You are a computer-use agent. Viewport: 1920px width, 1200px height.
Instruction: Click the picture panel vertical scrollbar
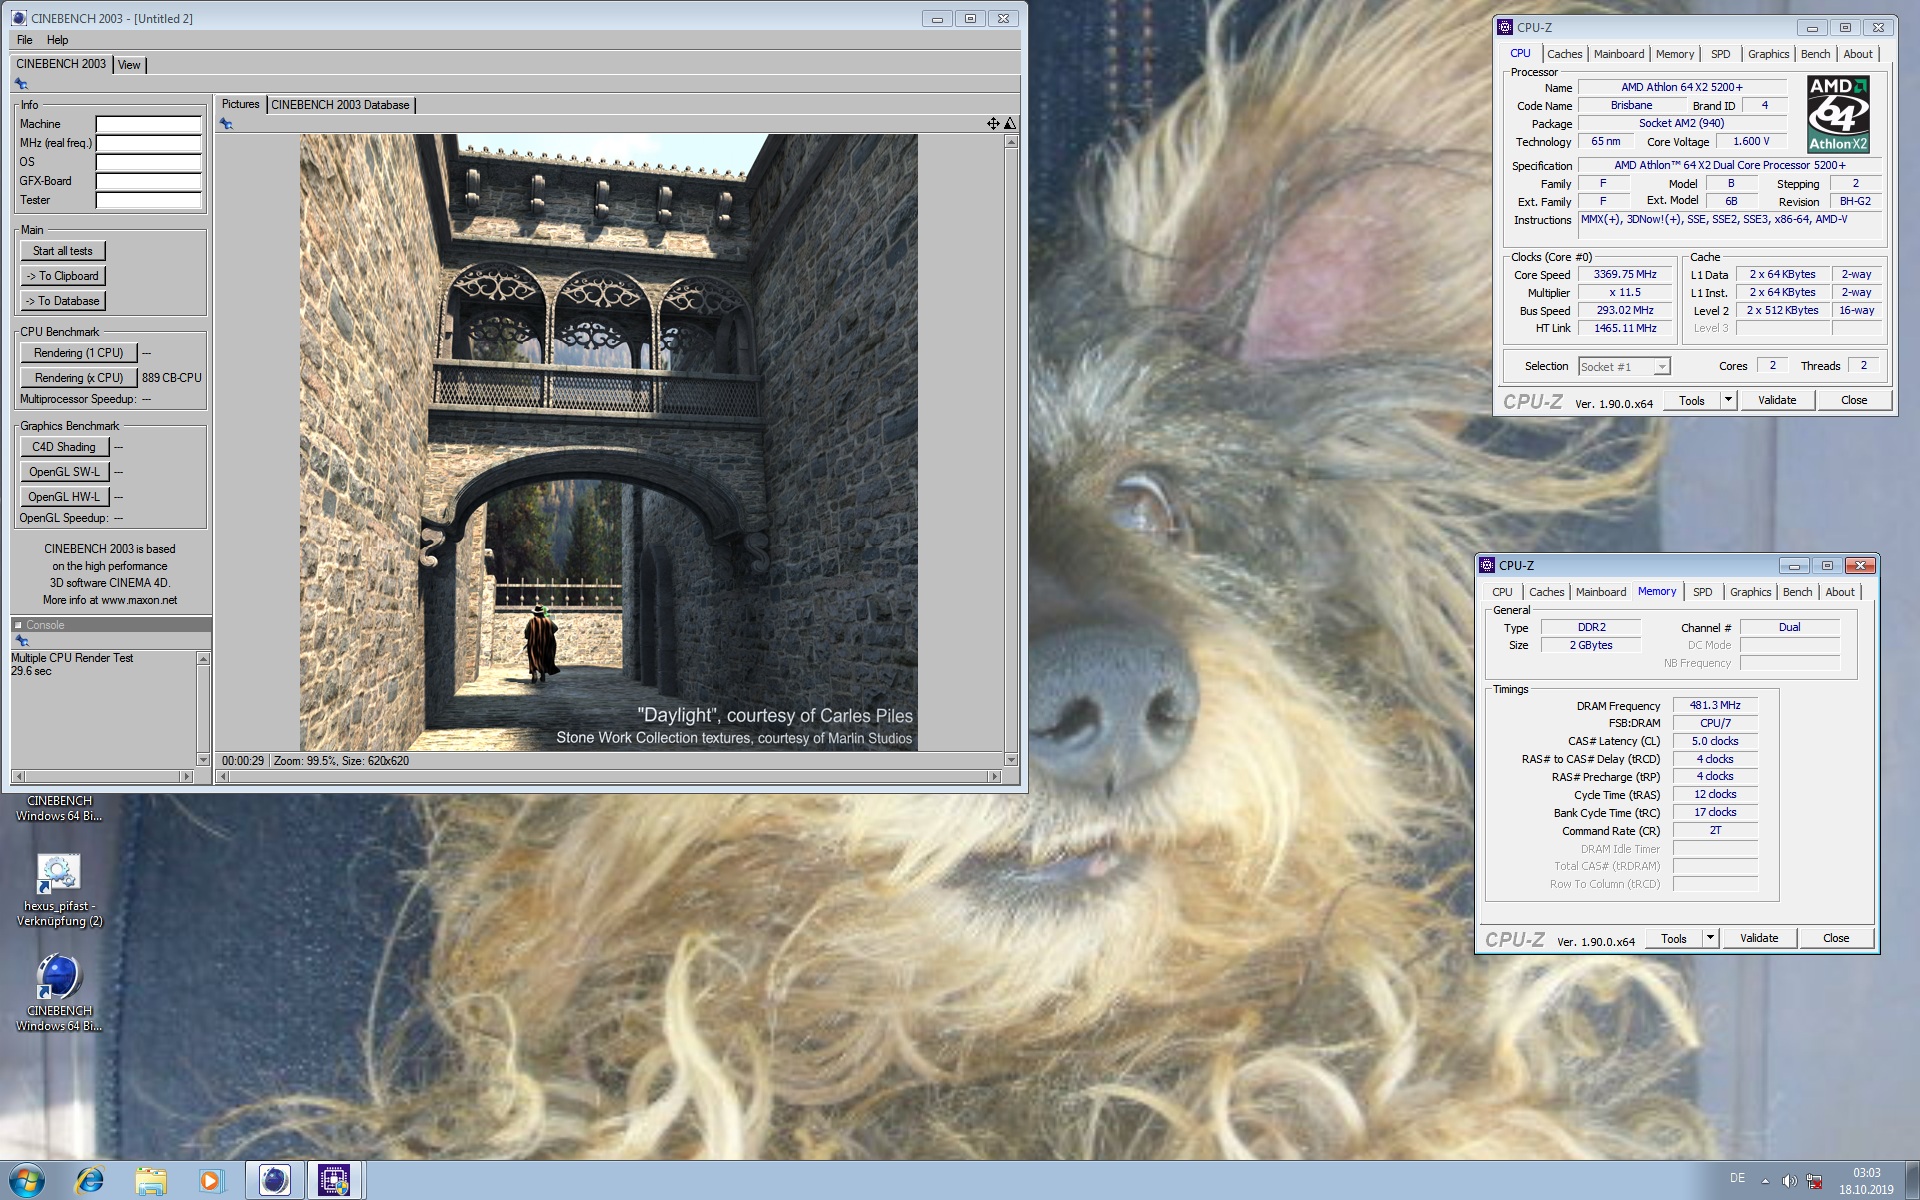1011,450
